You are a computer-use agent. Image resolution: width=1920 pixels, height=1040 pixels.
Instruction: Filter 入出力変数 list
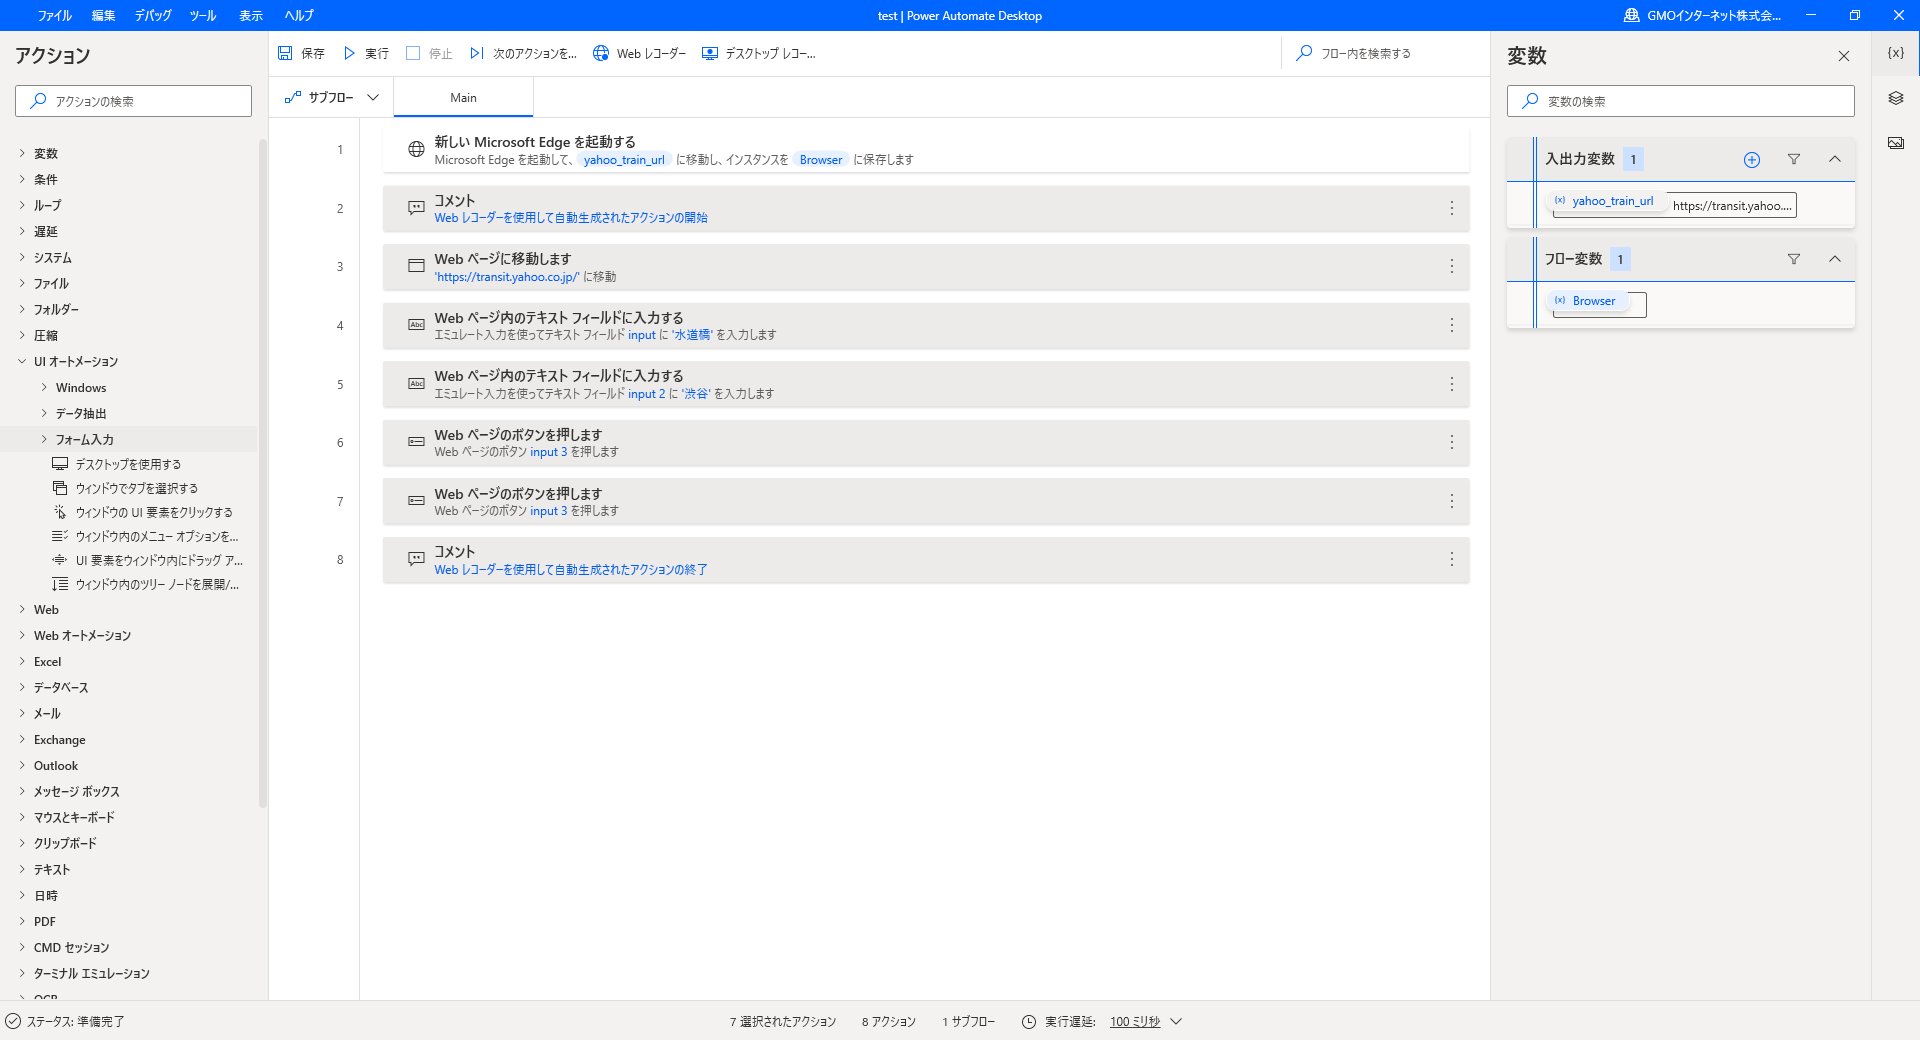pos(1793,159)
